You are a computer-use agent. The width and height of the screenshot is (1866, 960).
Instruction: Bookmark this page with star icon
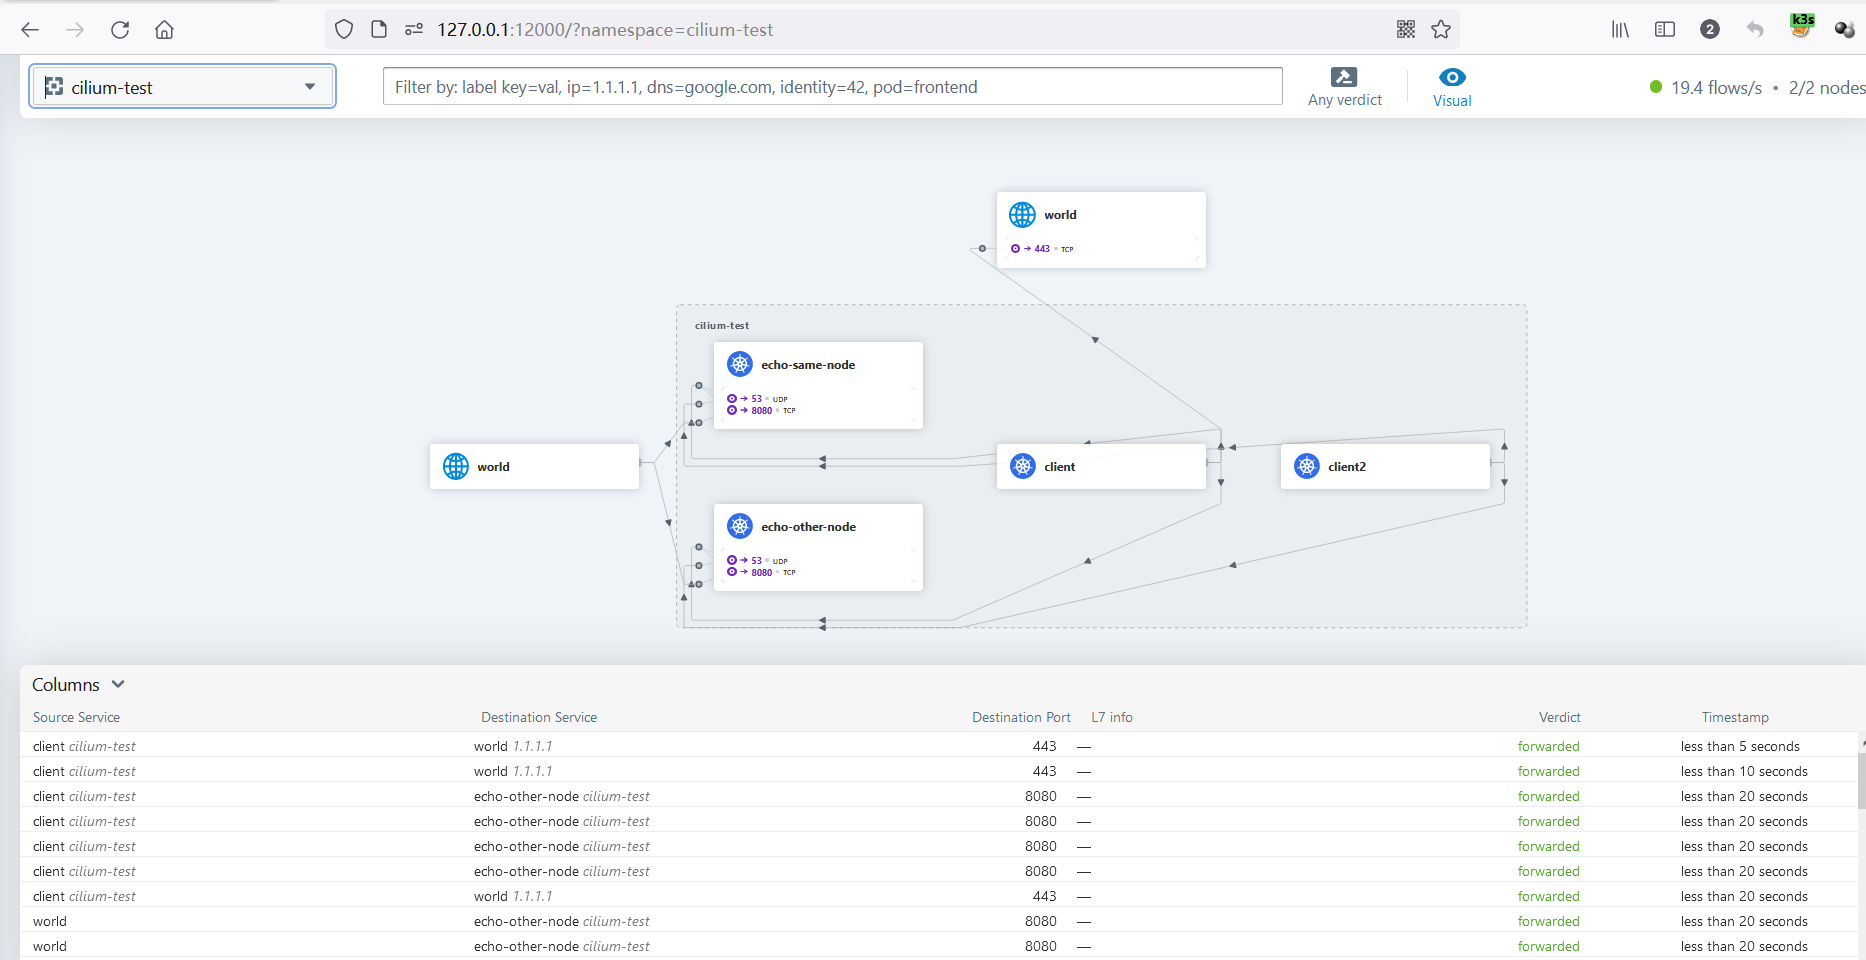tap(1441, 30)
